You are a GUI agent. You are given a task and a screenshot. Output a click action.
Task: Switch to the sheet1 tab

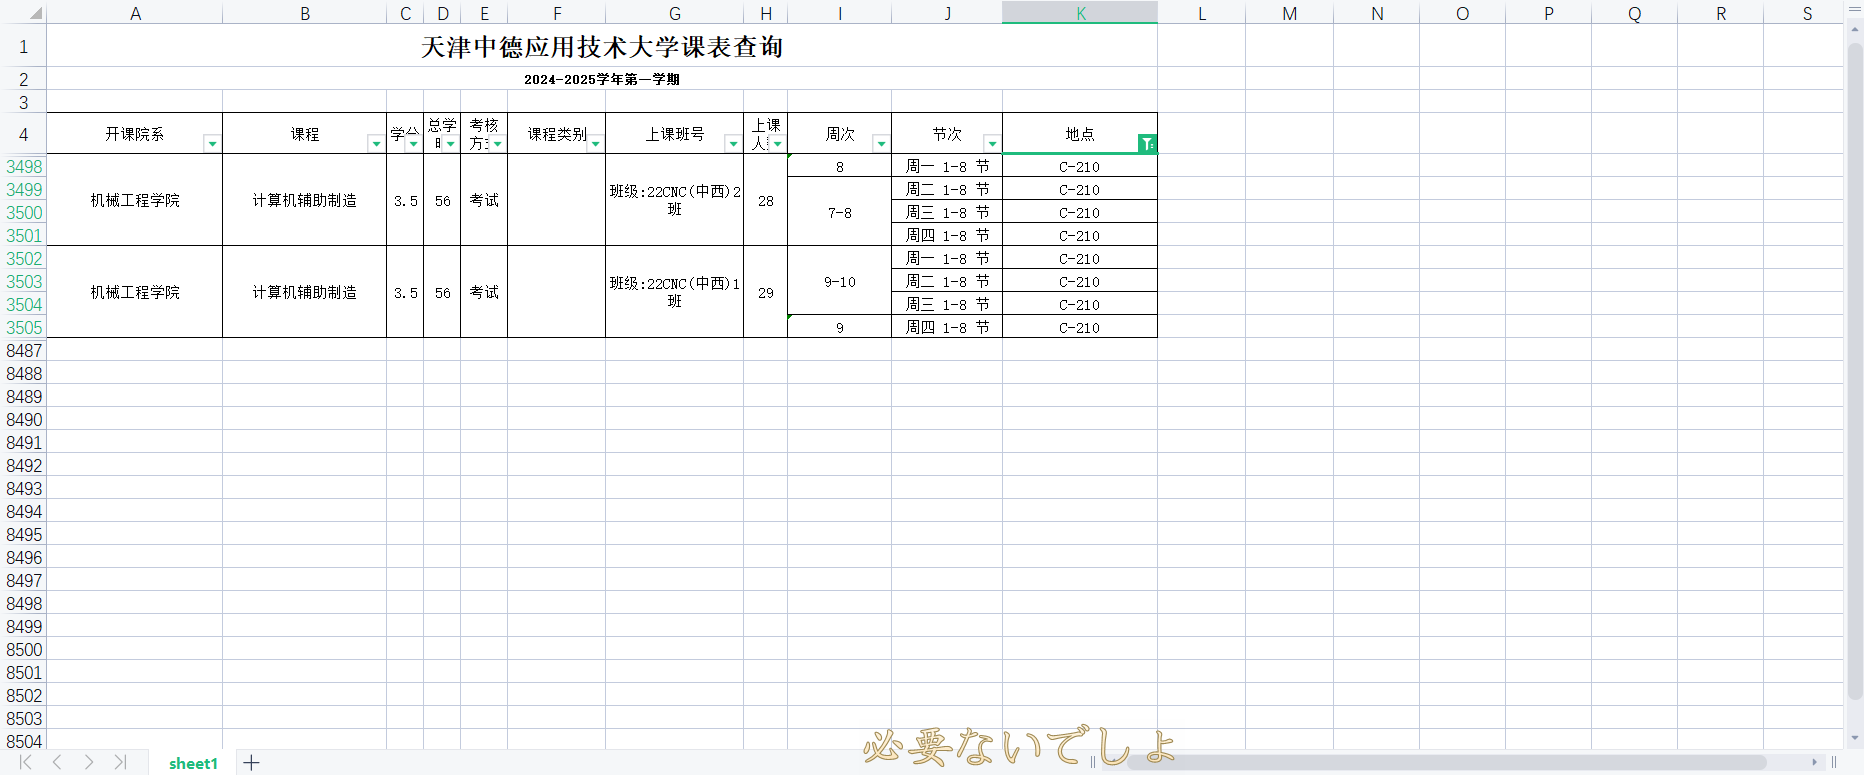pyautogui.click(x=193, y=763)
